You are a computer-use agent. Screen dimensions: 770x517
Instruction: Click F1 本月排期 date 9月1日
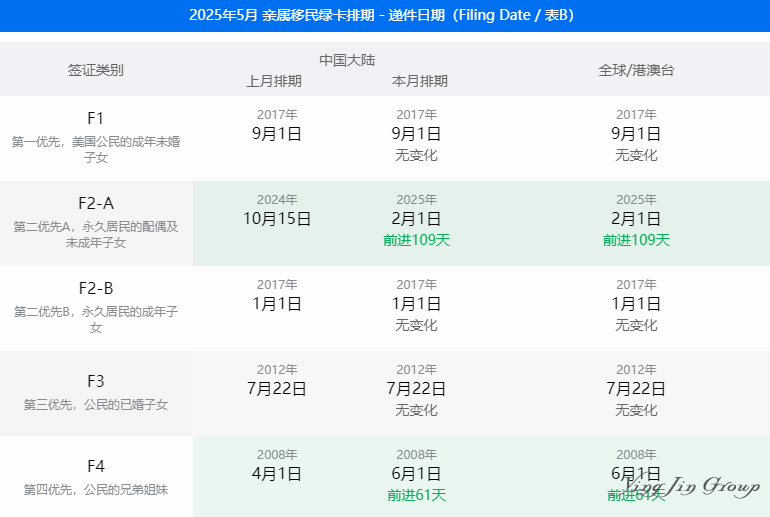pyautogui.click(x=416, y=134)
